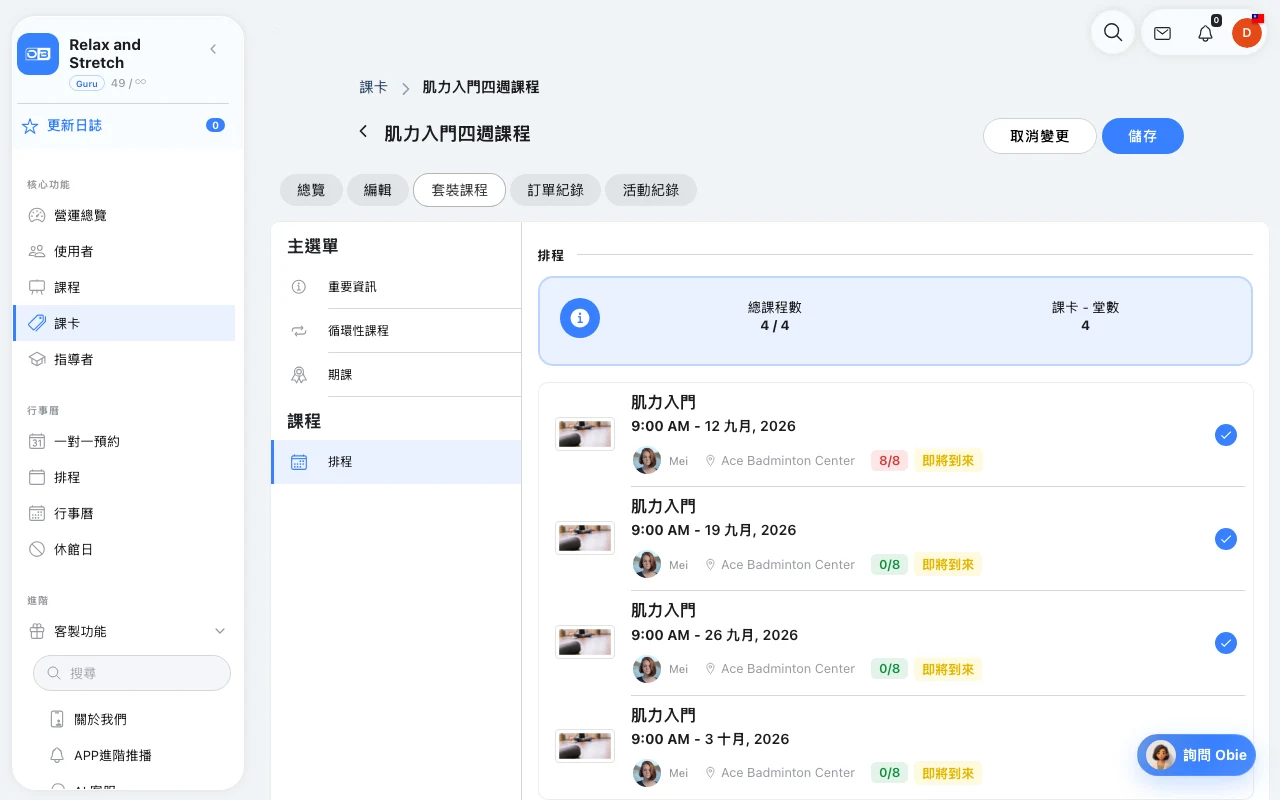Go back using arrow beside 肌力入門四週課程
The image size is (1280, 800).
tap(363, 131)
